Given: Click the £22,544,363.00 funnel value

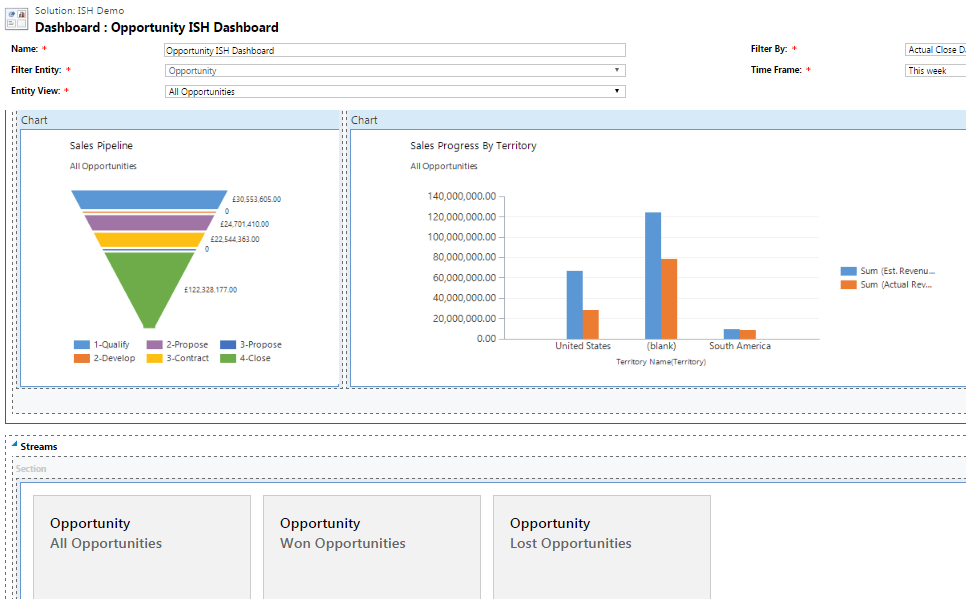Looking at the screenshot, I should (x=235, y=239).
